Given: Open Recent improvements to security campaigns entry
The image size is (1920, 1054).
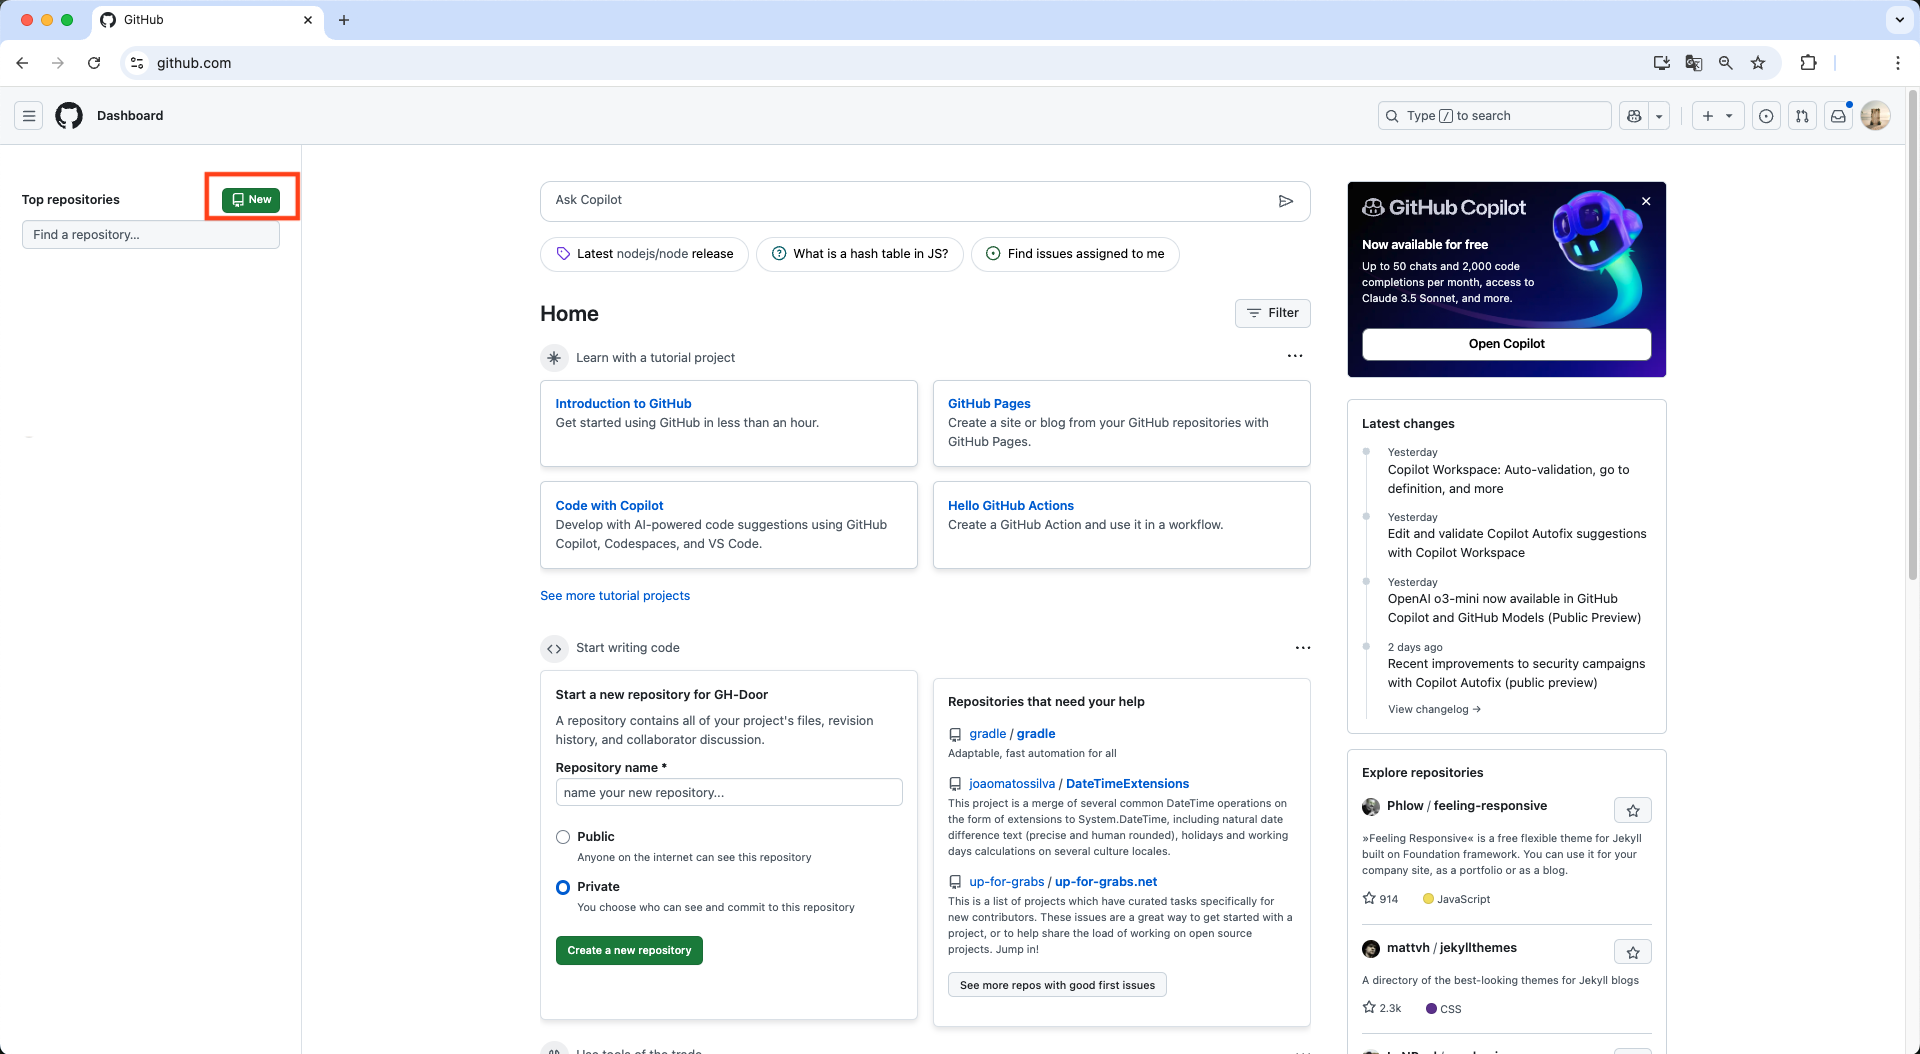Looking at the screenshot, I should pyautogui.click(x=1516, y=673).
